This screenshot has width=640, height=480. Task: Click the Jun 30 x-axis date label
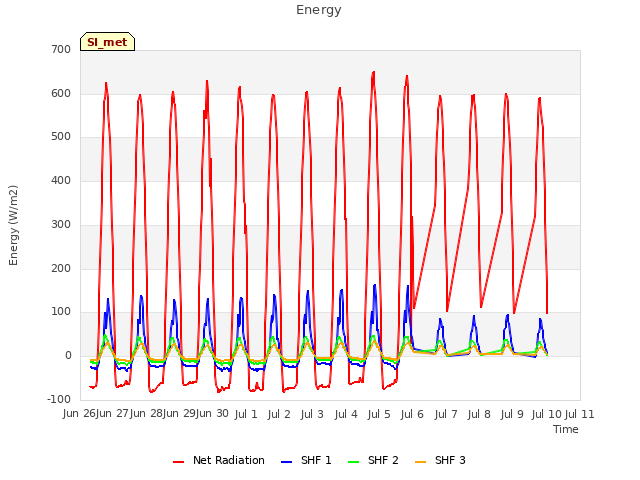212,414
